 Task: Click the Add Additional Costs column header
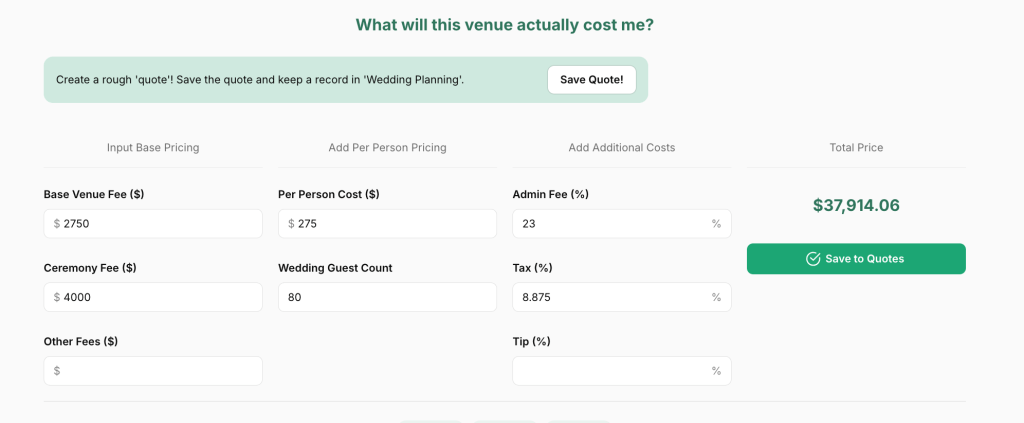(621, 148)
